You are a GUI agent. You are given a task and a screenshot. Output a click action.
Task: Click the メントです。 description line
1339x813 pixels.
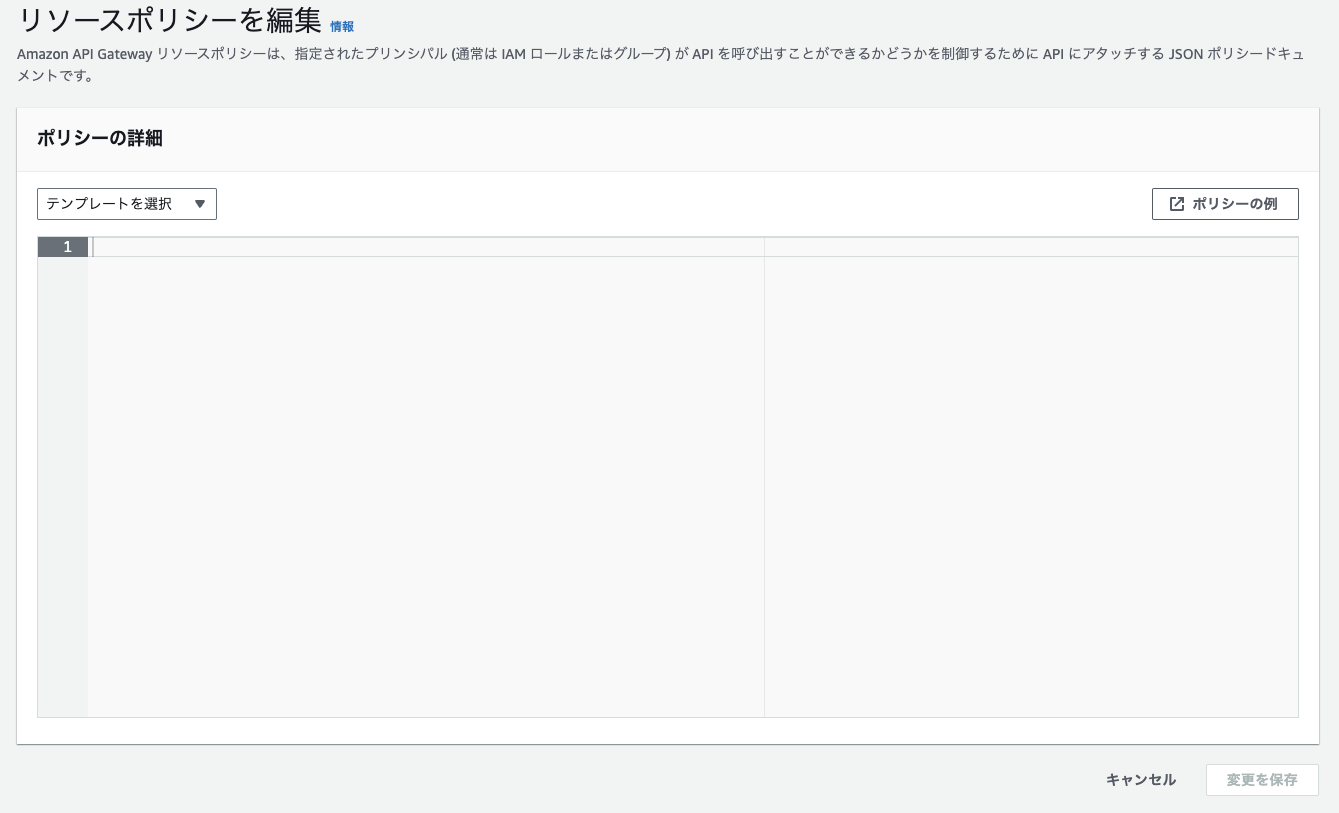[x=56, y=76]
